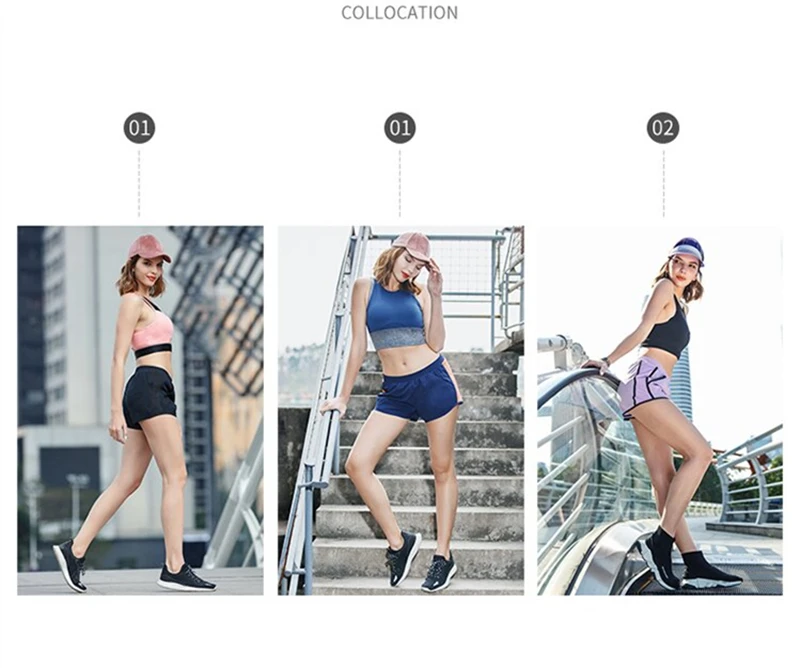Screen dimensions: 800x668
Task: Click the 01 badge above the staircase photo
Action: [400, 128]
